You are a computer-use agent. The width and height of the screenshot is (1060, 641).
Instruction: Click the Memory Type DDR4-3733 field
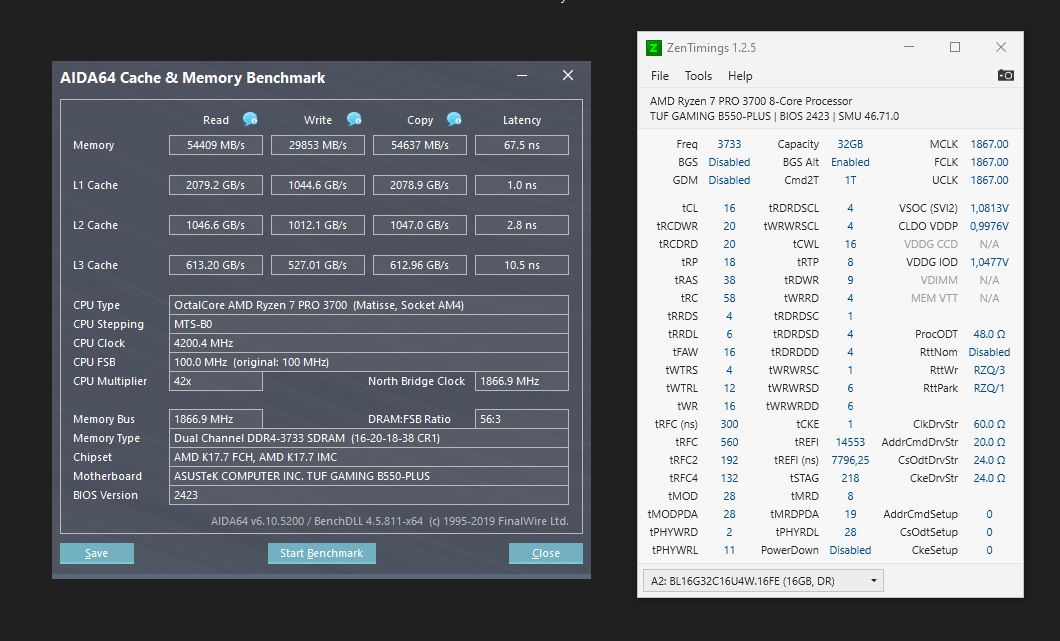(368, 437)
